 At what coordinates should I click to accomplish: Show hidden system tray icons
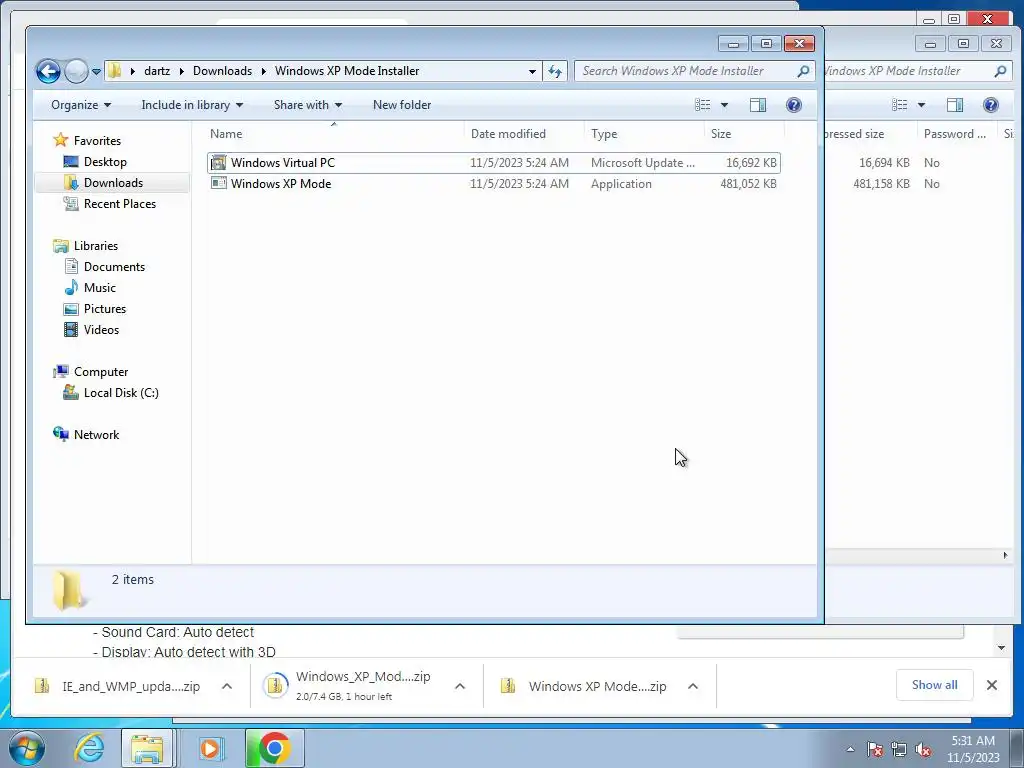coord(850,749)
